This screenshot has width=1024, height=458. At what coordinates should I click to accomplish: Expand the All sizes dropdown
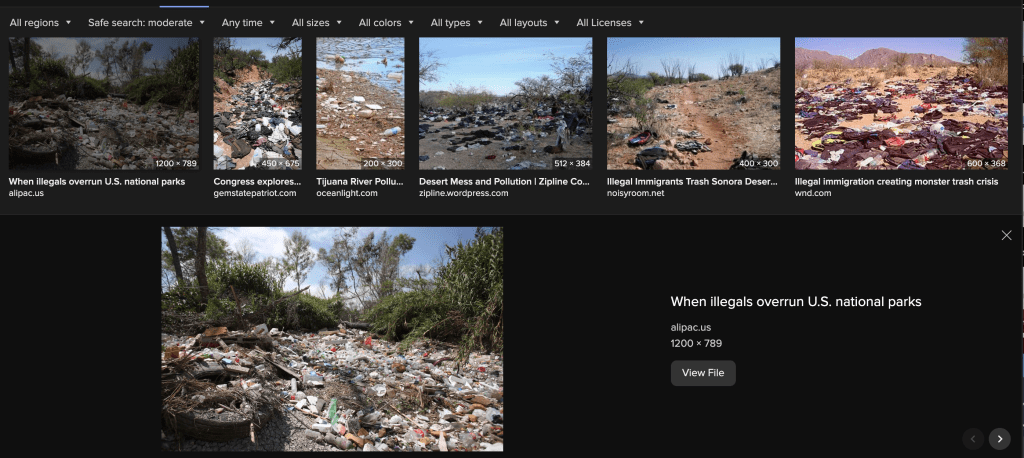[x=316, y=22]
